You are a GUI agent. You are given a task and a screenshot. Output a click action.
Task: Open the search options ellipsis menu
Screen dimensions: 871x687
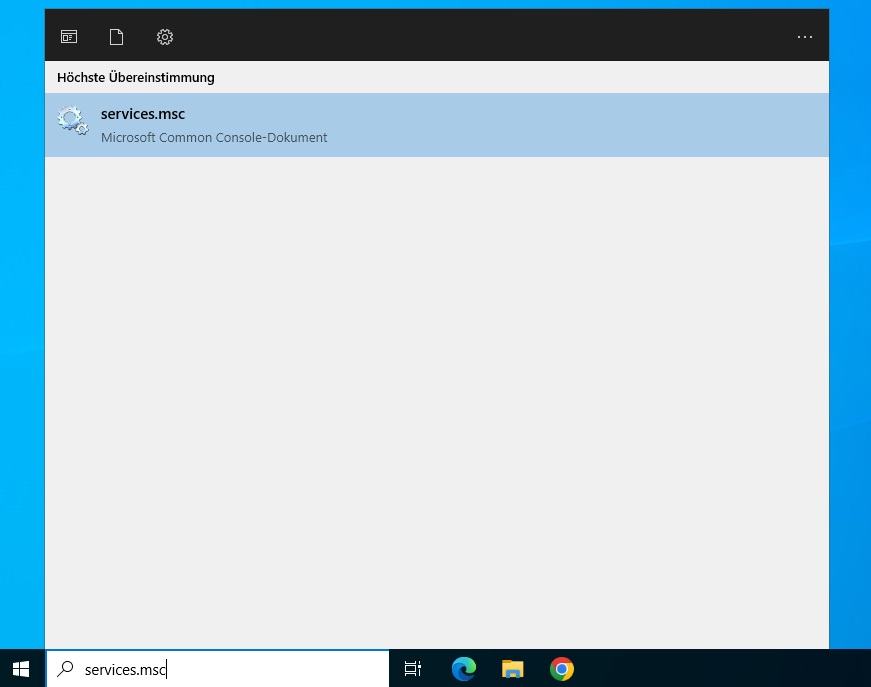click(804, 37)
